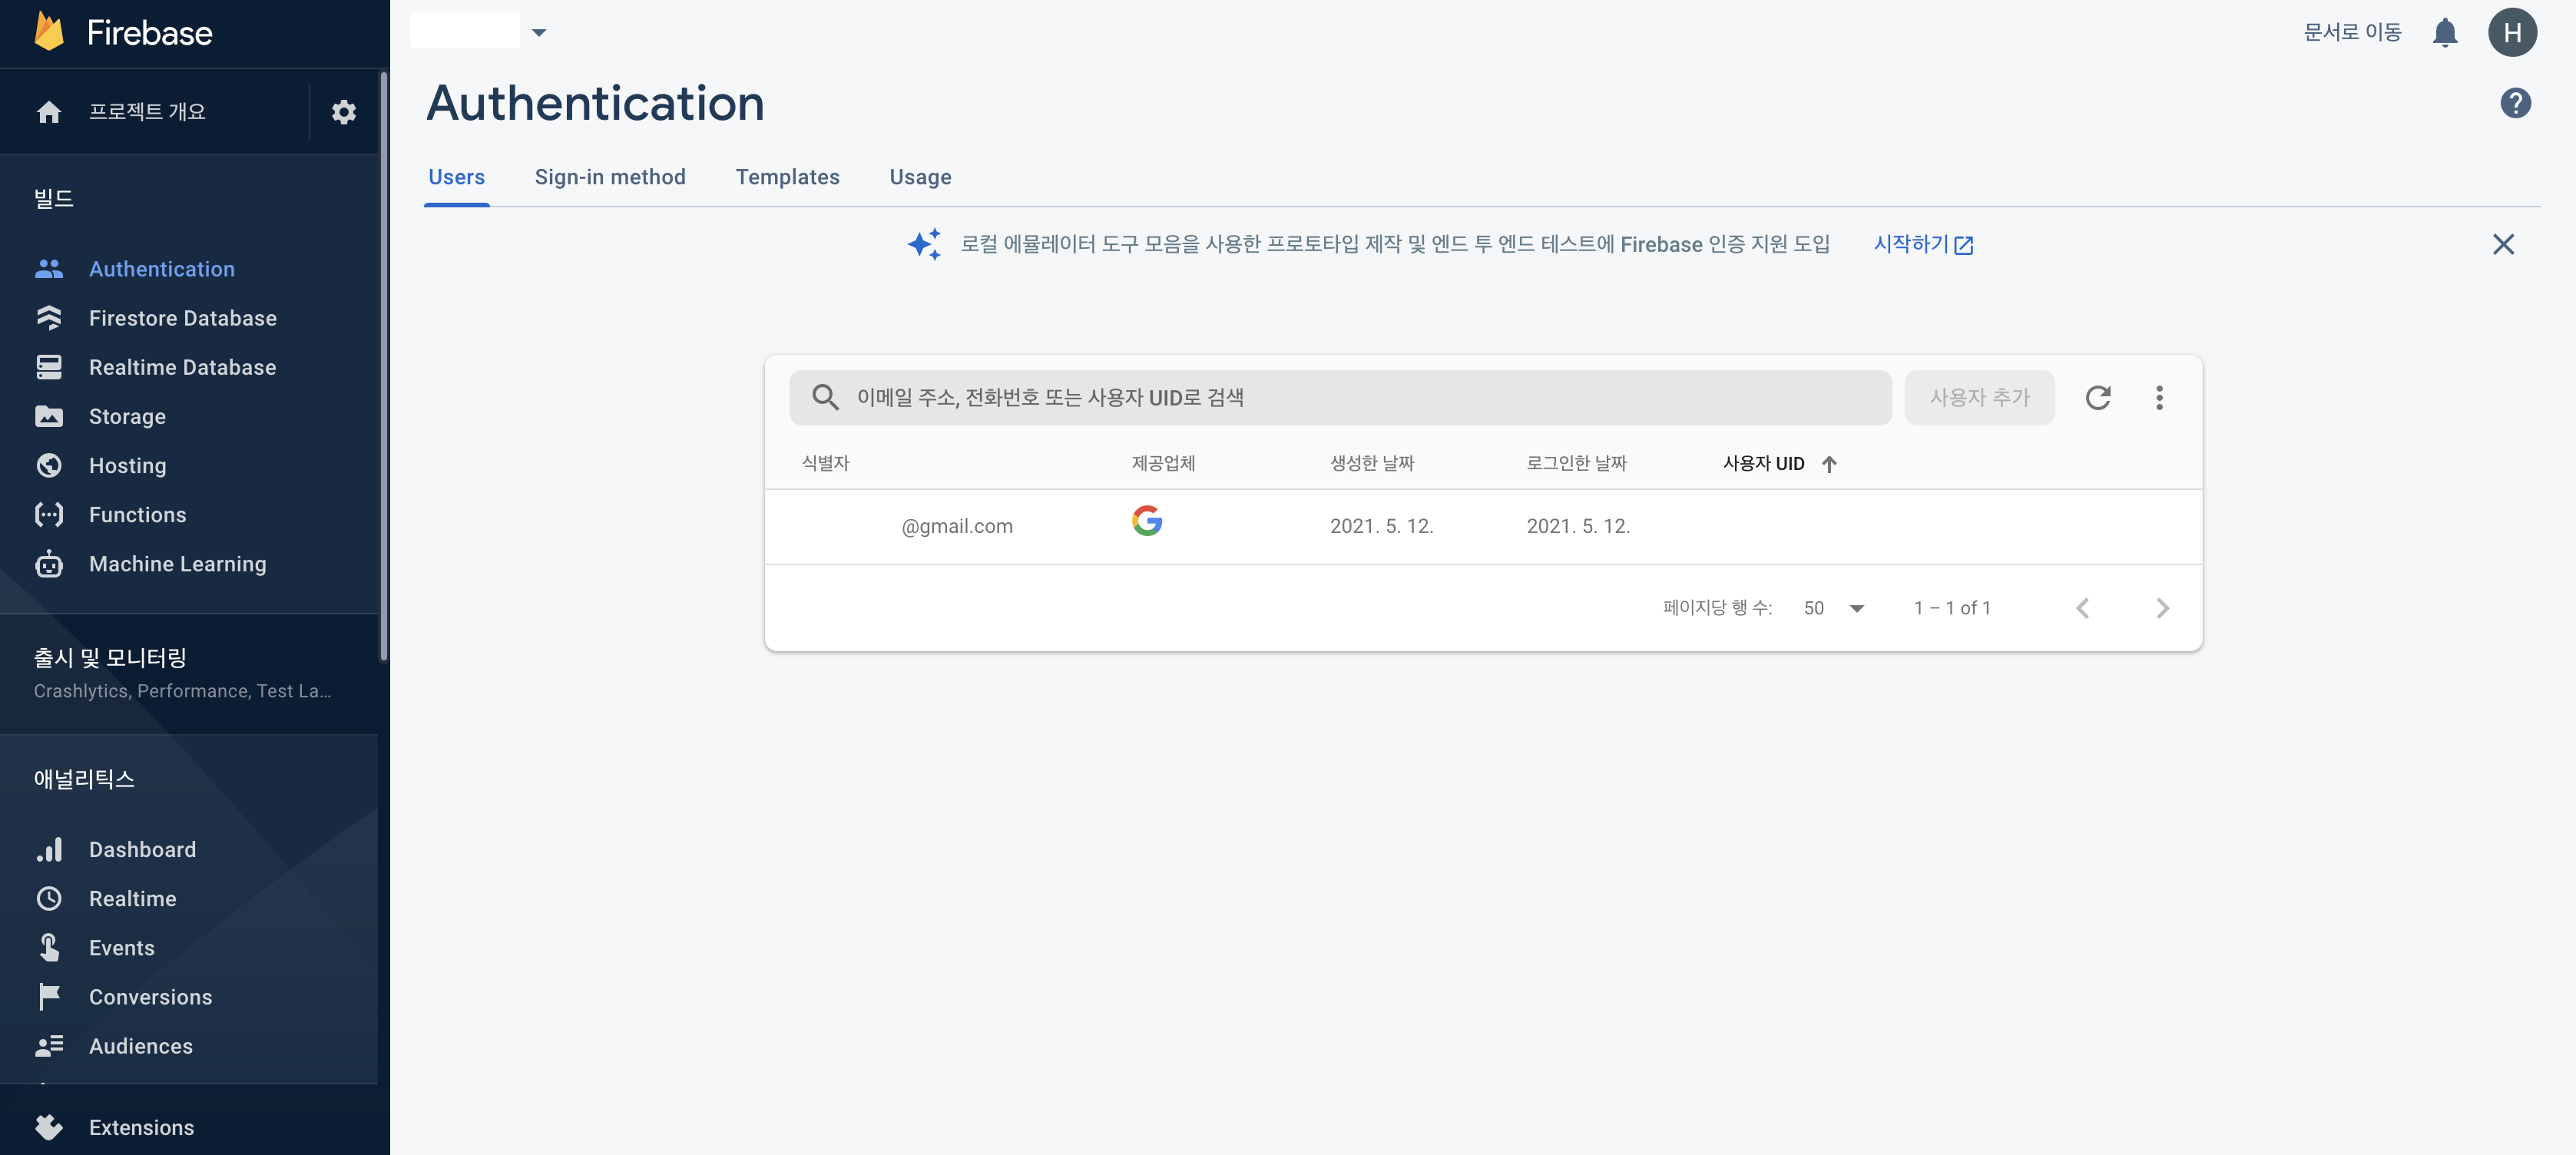The width and height of the screenshot is (2576, 1155).
Task: Sort by 사용자 UID column arrow
Action: click(x=1828, y=464)
